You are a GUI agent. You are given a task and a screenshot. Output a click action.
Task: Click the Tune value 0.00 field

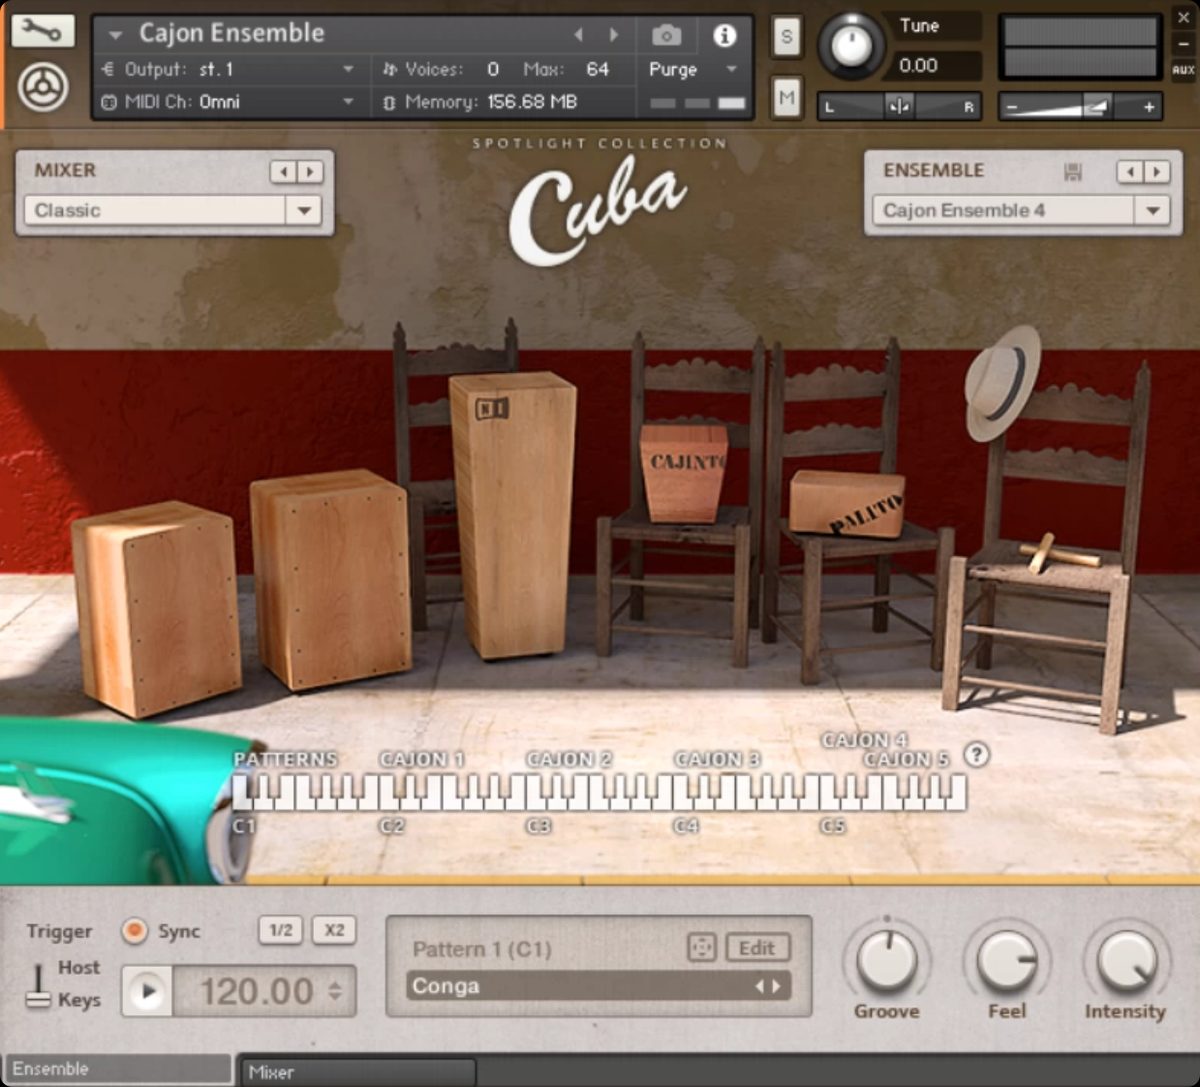(x=936, y=66)
